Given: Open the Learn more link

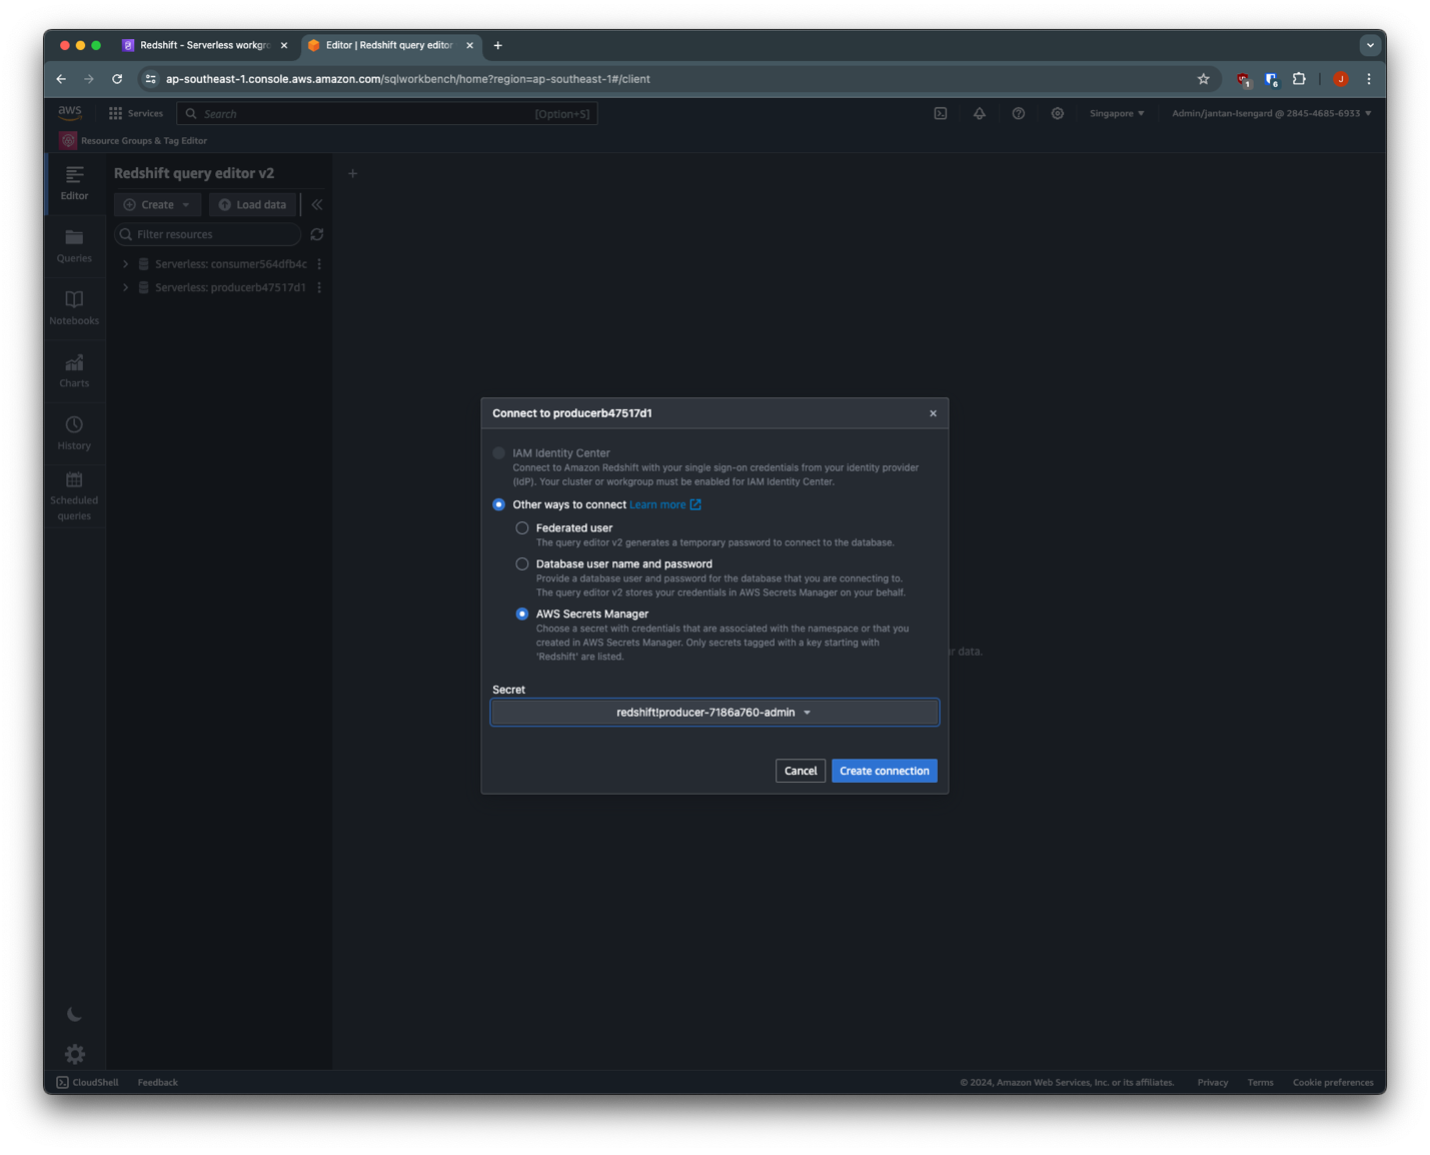Looking at the screenshot, I should [665, 505].
